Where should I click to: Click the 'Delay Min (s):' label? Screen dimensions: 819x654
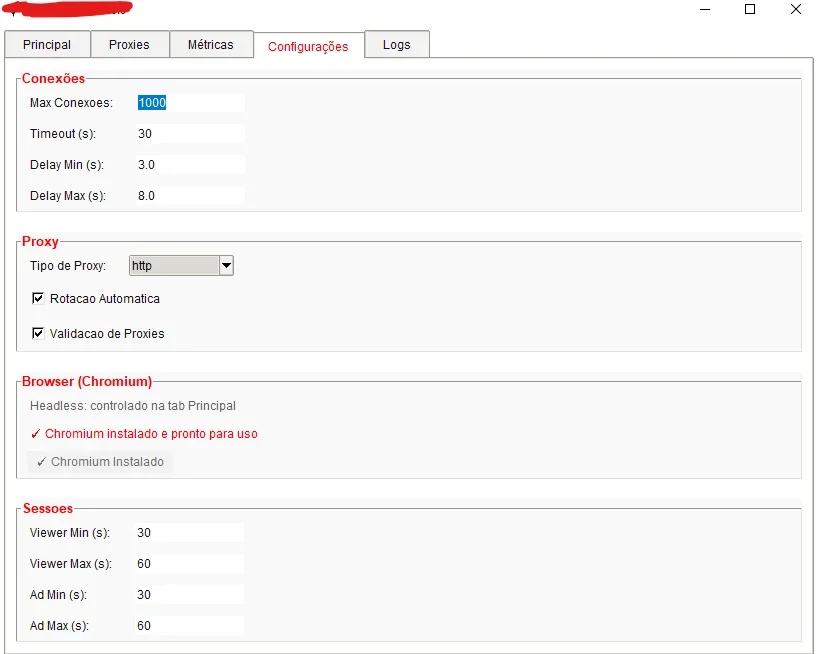pyautogui.click(x=67, y=165)
